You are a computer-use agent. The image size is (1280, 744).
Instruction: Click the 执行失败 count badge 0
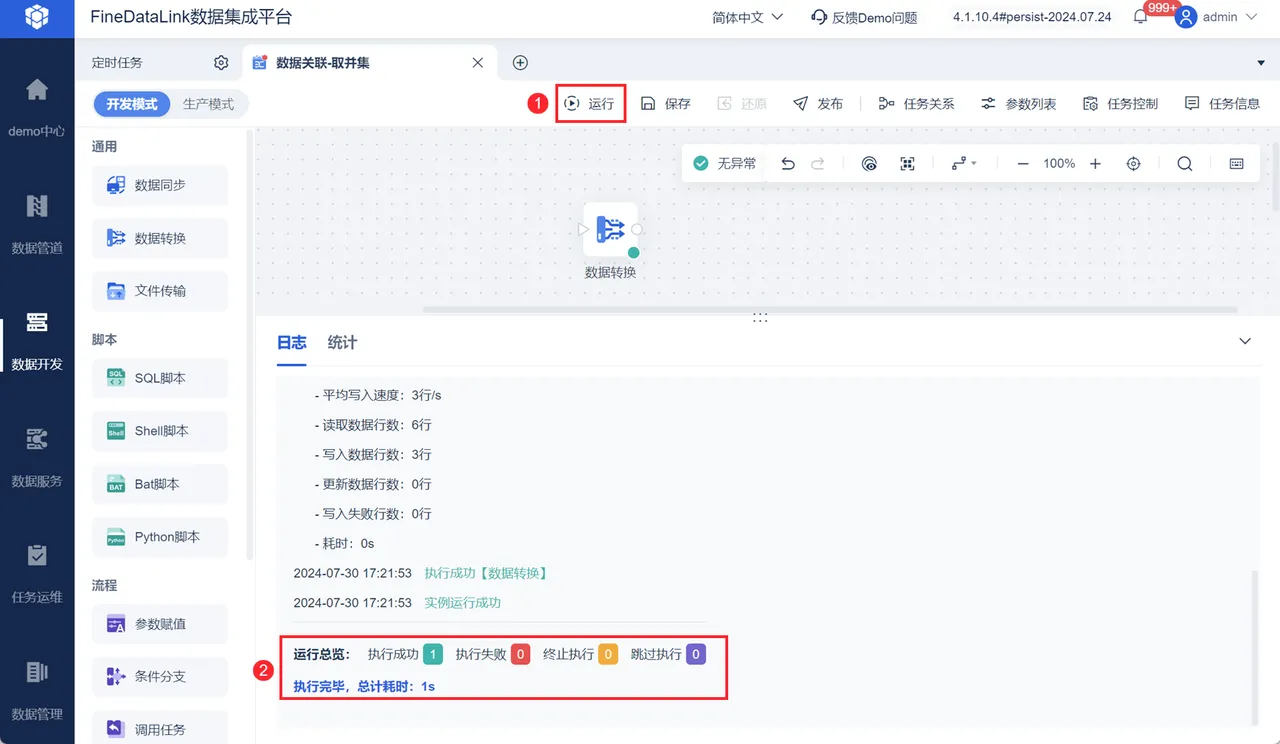pos(521,654)
